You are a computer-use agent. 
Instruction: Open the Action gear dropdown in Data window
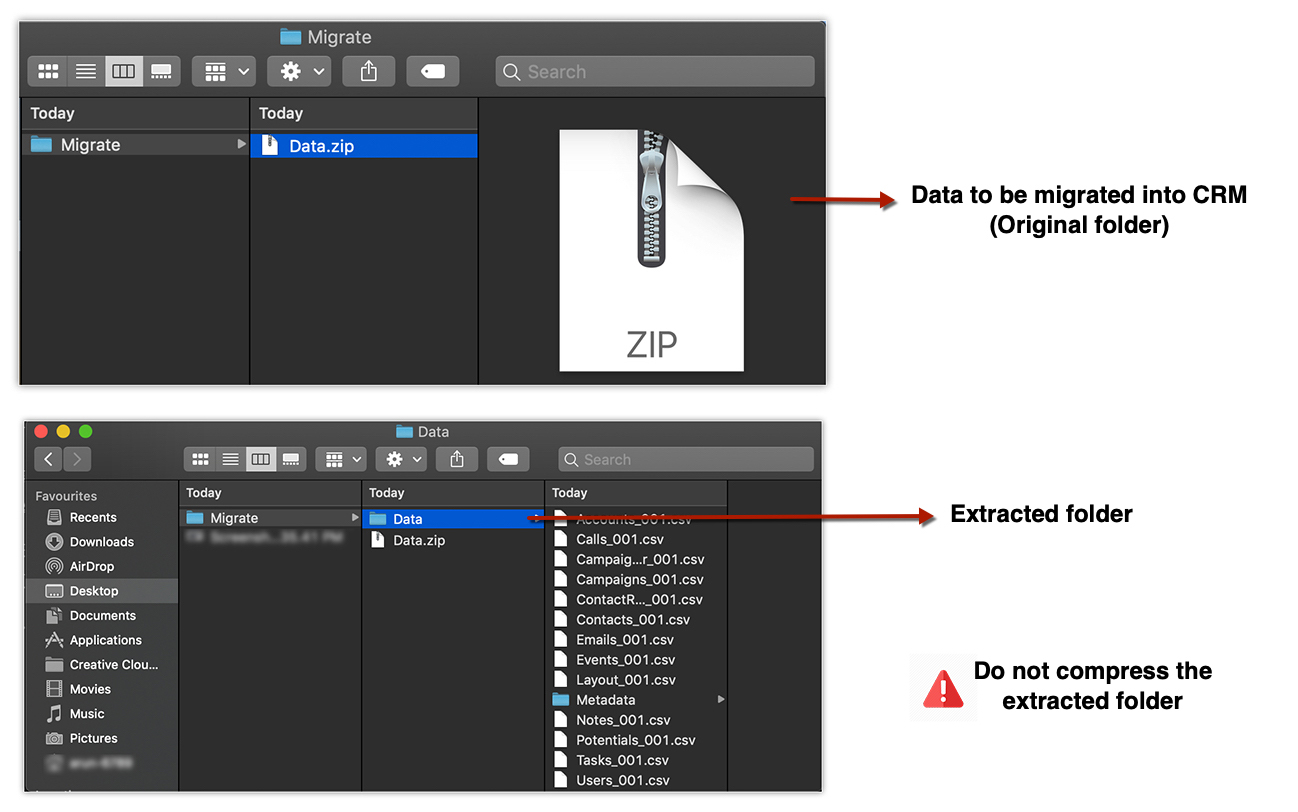click(x=404, y=459)
